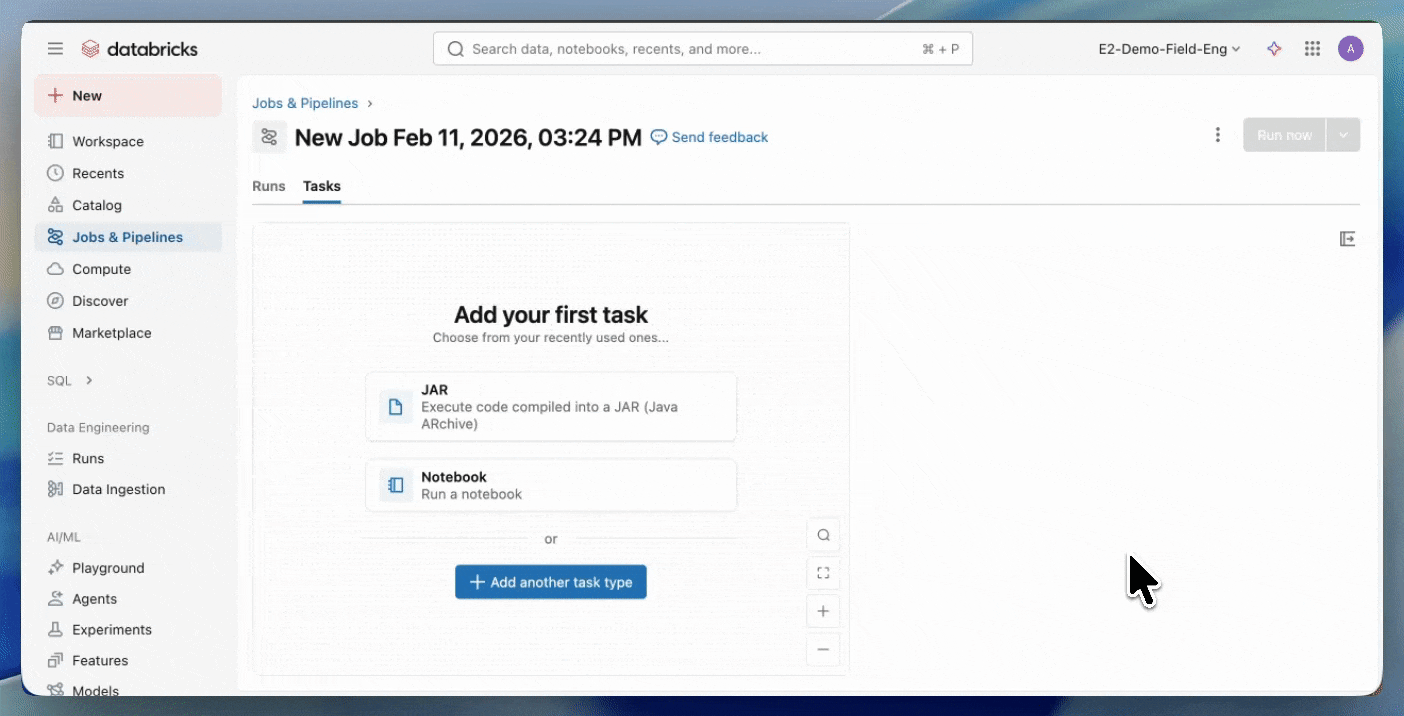Expand the E2-Demo-Field-Eng workspace dropdown
The height and width of the screenshot is (716, 1404).
coord(1168,48)
